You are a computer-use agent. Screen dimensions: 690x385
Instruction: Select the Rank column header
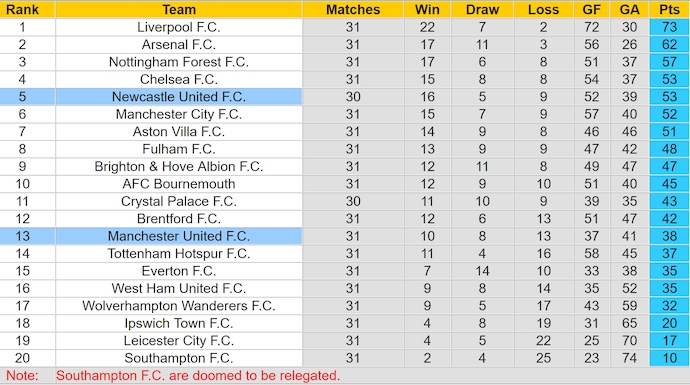tap(22, 9)
